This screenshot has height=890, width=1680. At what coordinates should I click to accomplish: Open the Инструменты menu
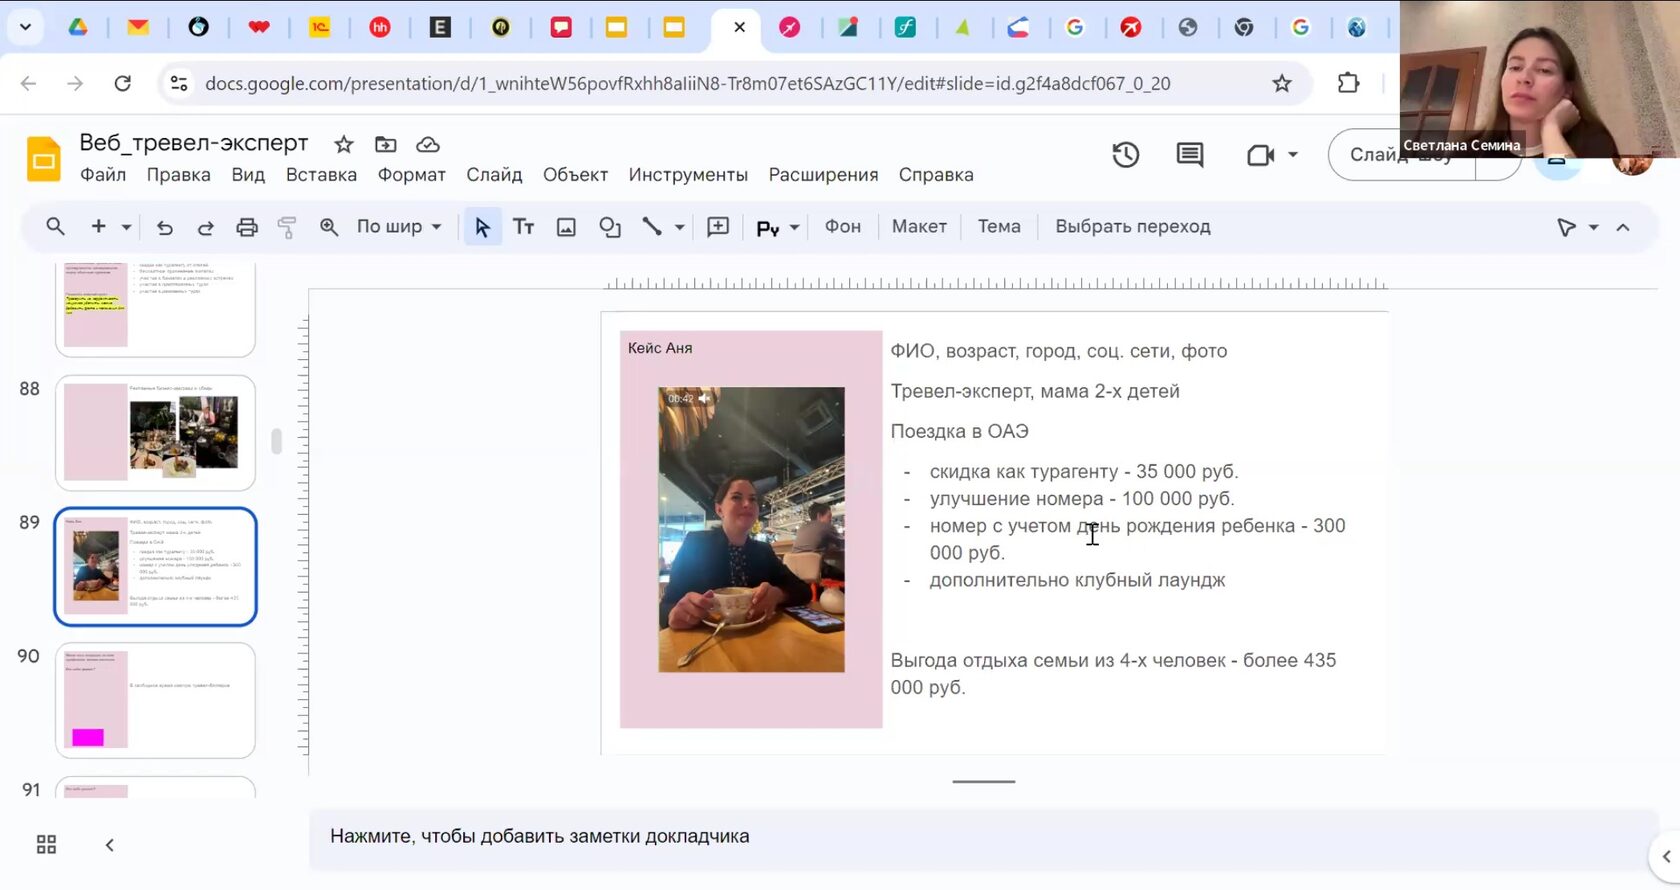click(688, 175)
